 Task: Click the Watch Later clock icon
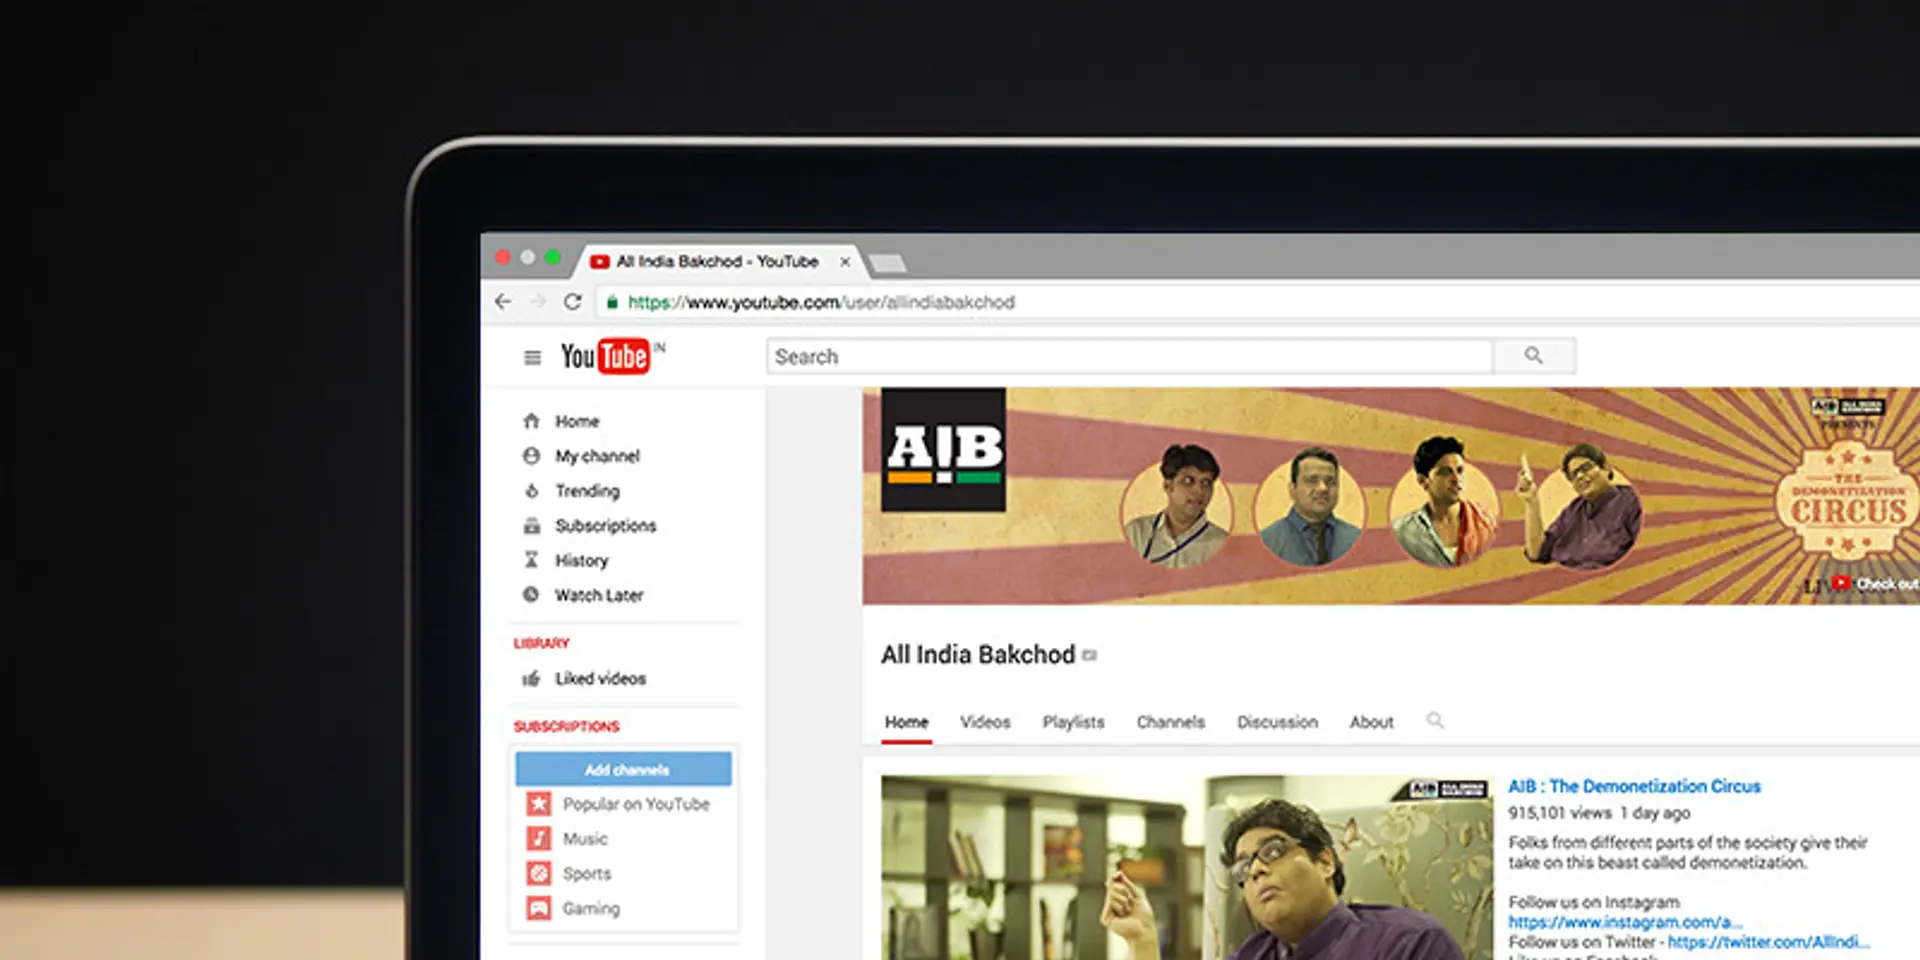point(531,595)
